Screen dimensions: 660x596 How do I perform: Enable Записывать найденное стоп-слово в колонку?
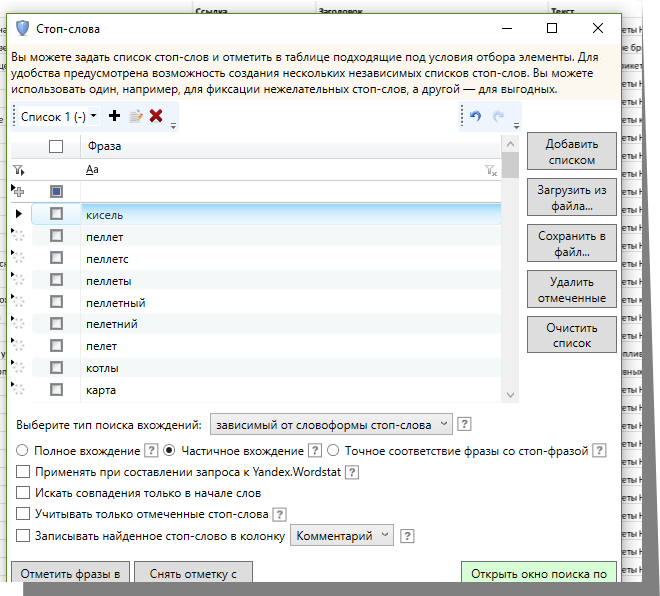pos(23,535)
